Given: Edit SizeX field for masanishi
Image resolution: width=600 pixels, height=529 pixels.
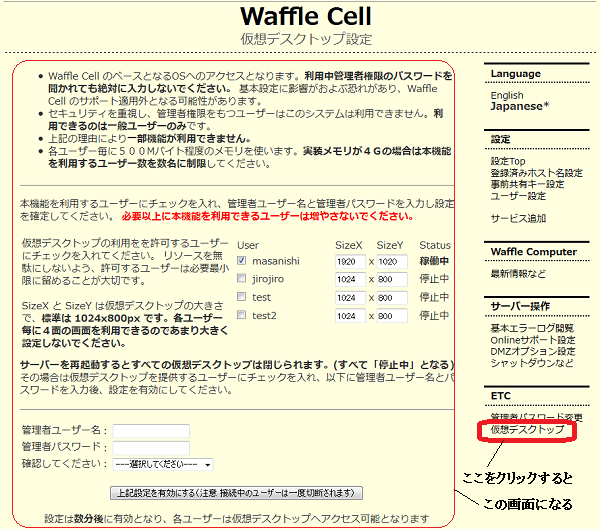Looking at the screenshot, I should click(x=350, y=261).
